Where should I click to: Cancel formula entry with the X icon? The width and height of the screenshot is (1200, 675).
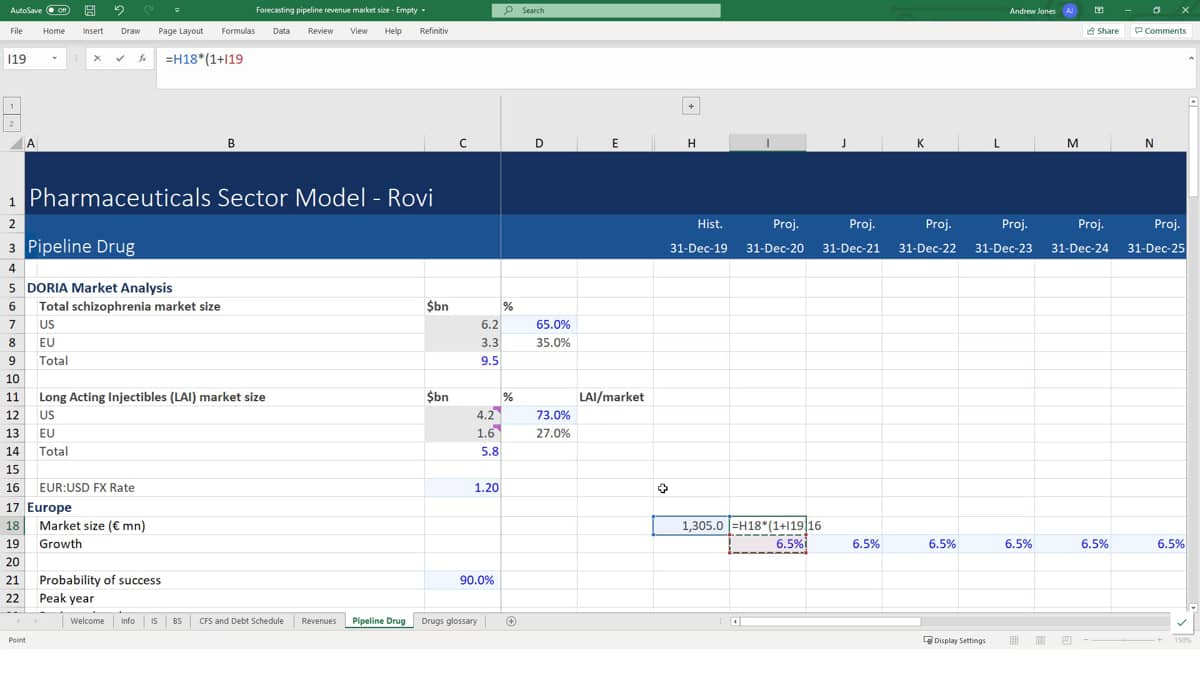(97, 59)
